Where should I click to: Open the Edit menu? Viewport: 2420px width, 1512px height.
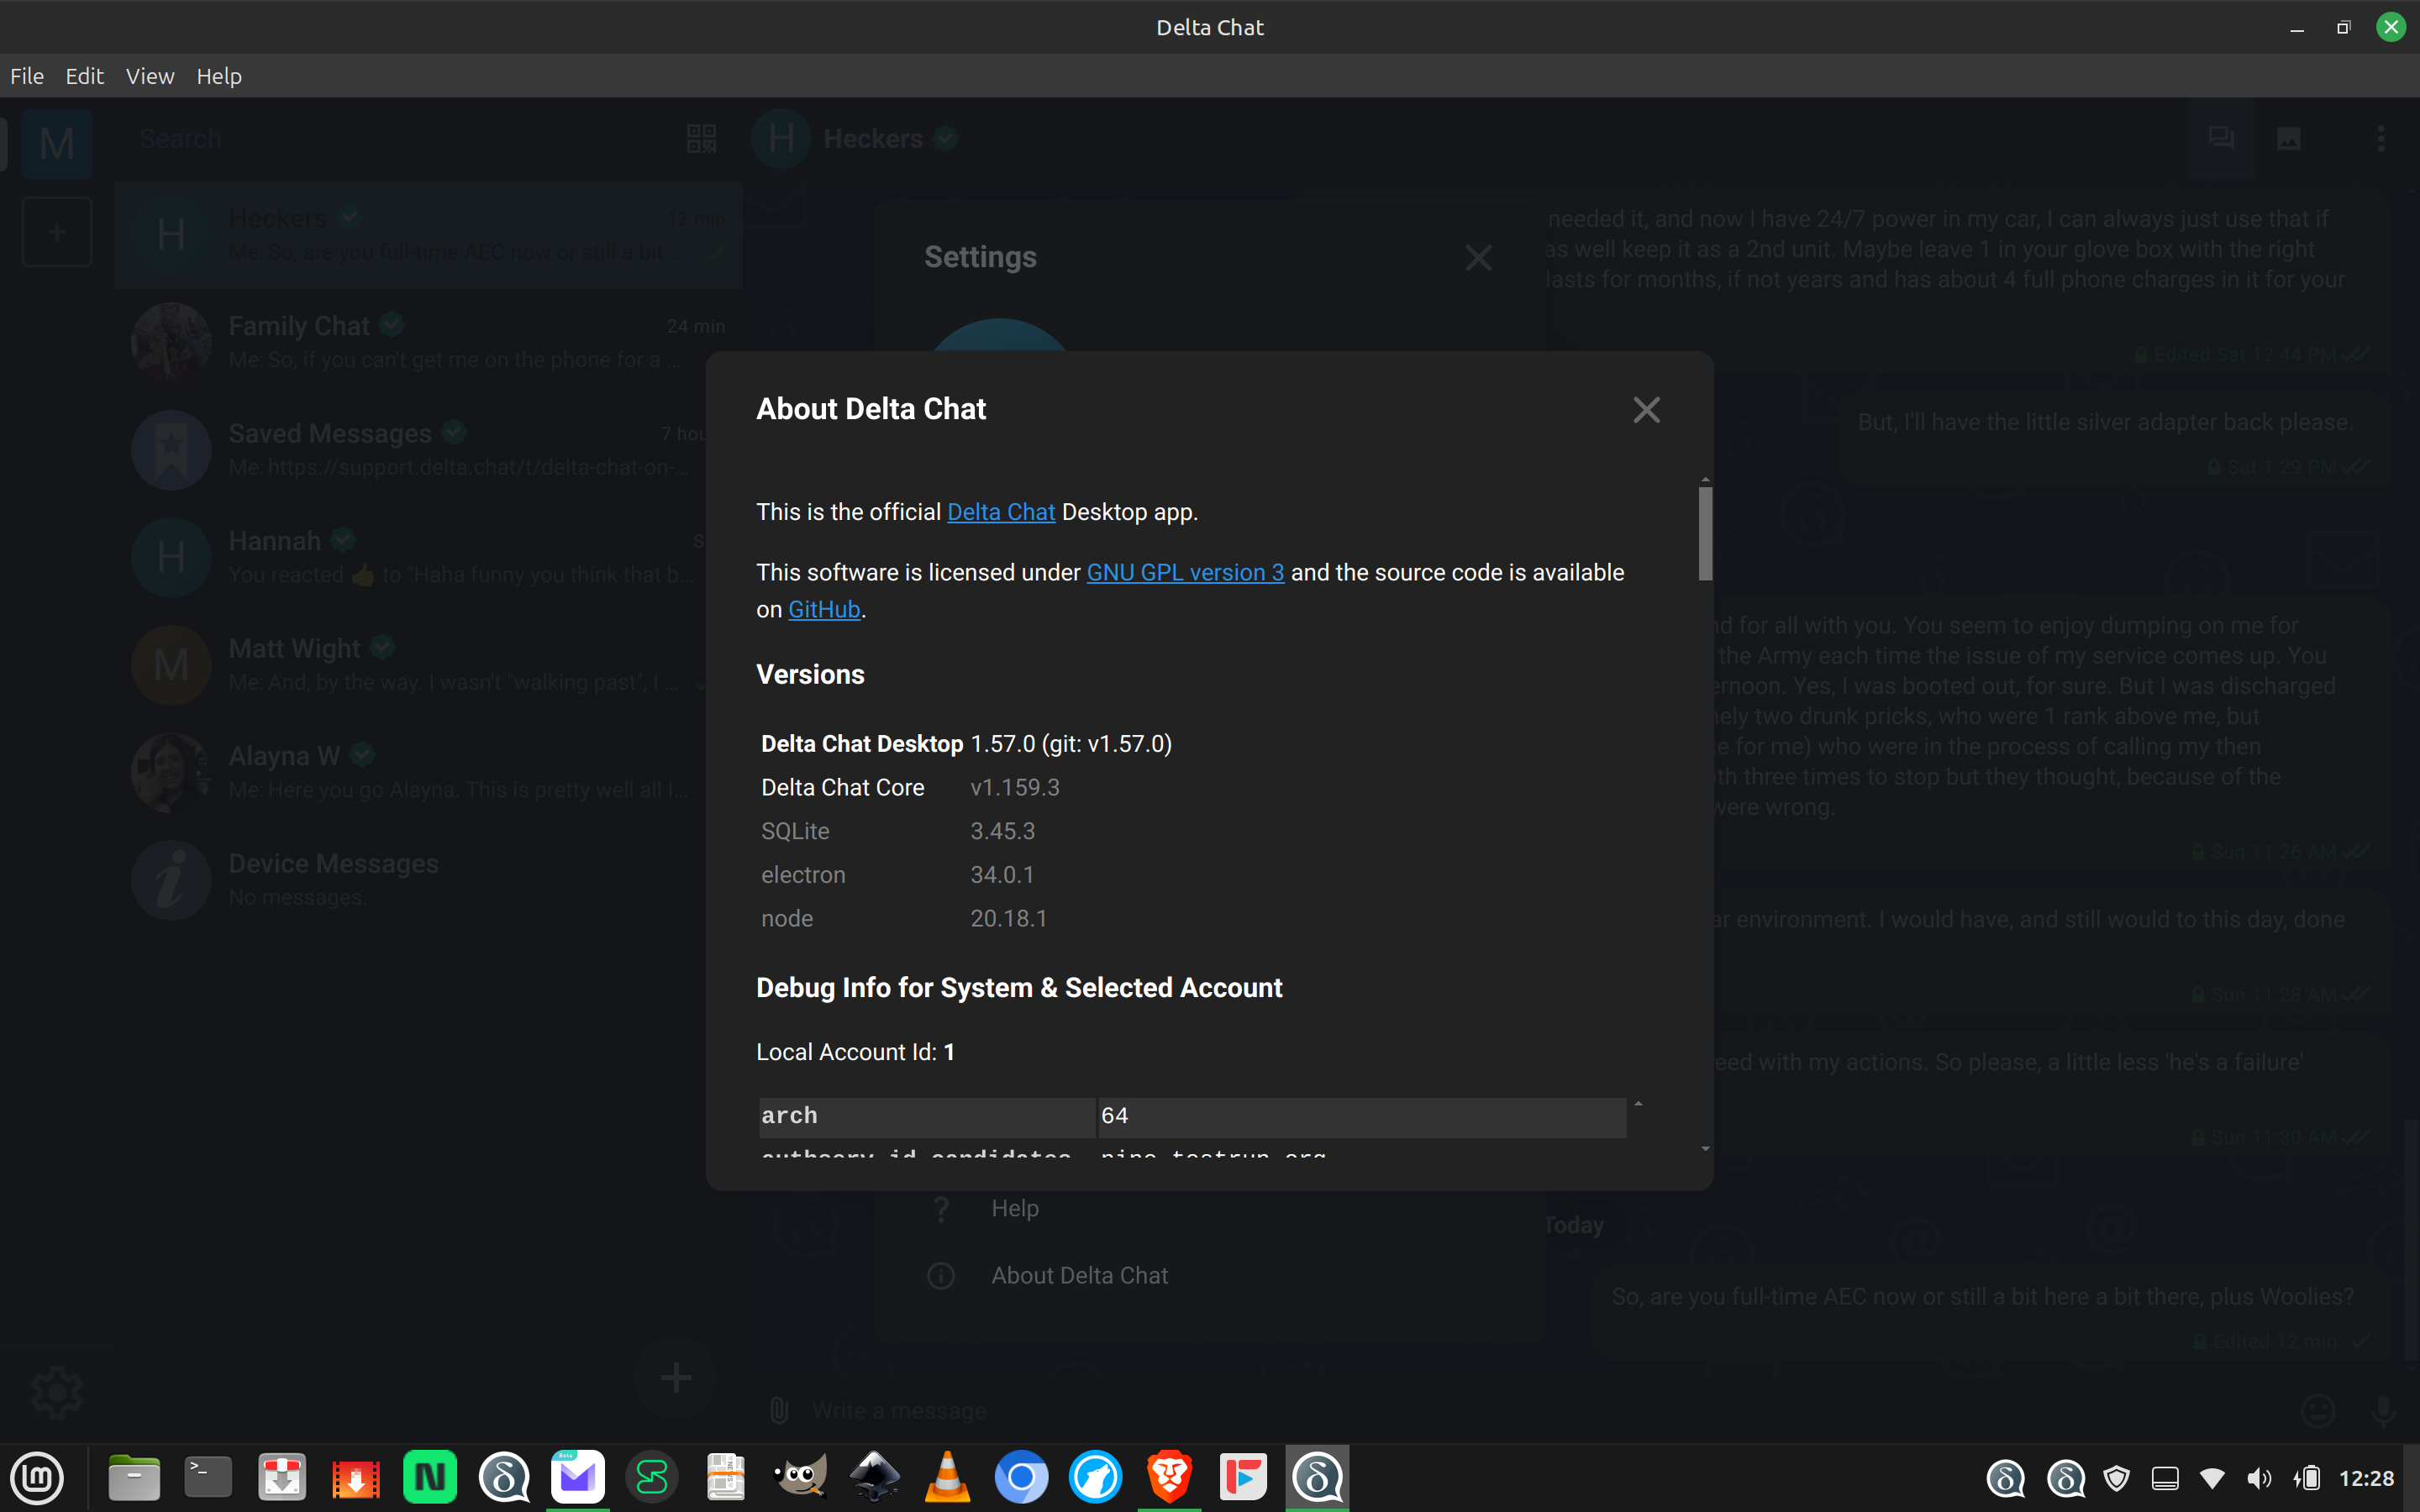pos(85,76)
